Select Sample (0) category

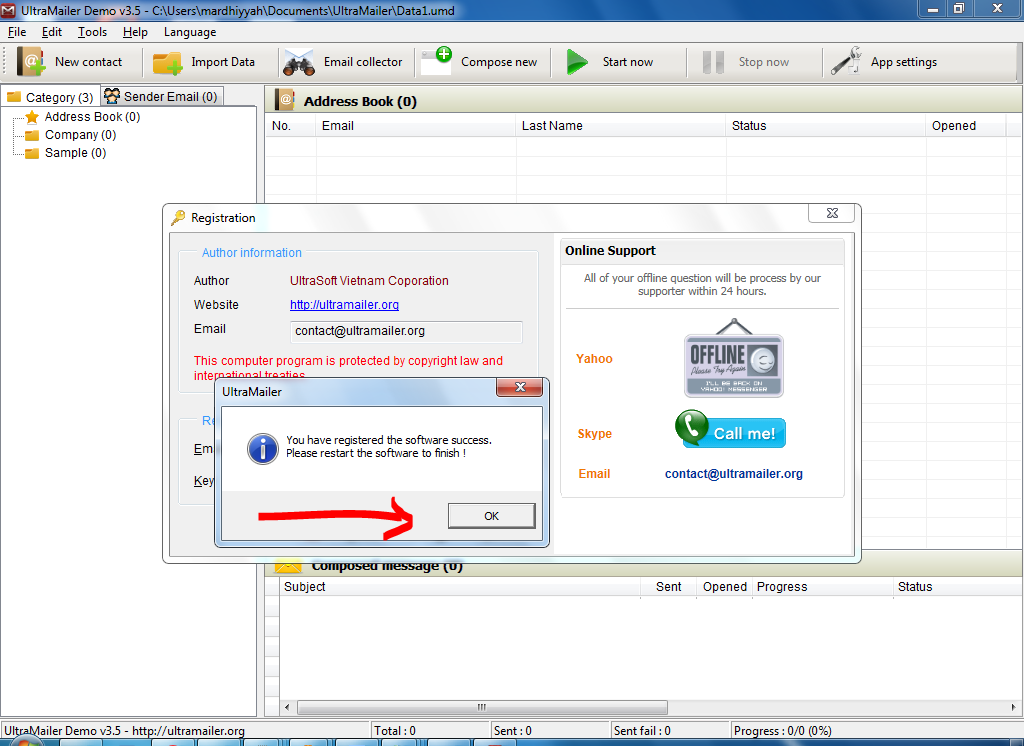pos(75,153)
